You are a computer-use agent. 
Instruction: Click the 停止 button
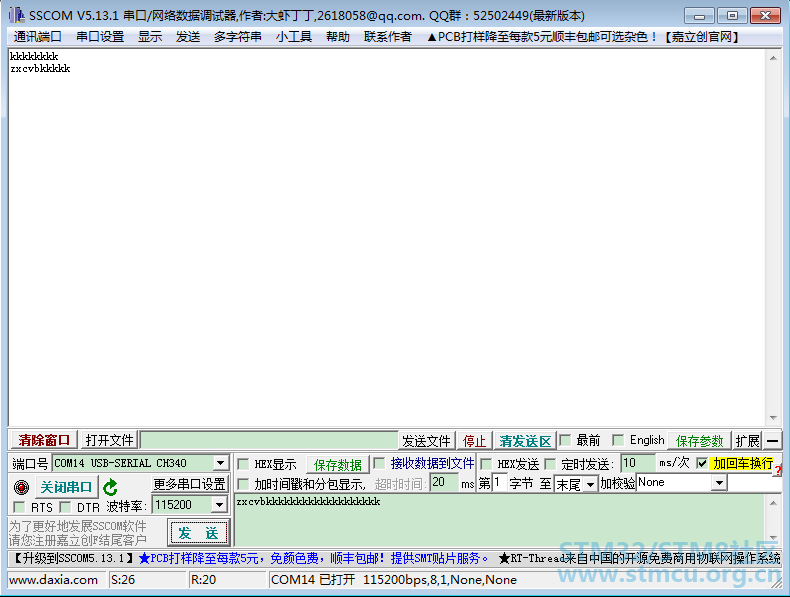[474, 441]
